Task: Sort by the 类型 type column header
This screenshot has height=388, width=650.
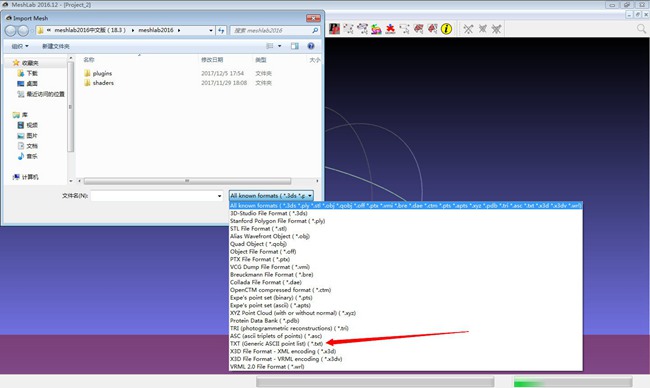Action: (261, 60)
